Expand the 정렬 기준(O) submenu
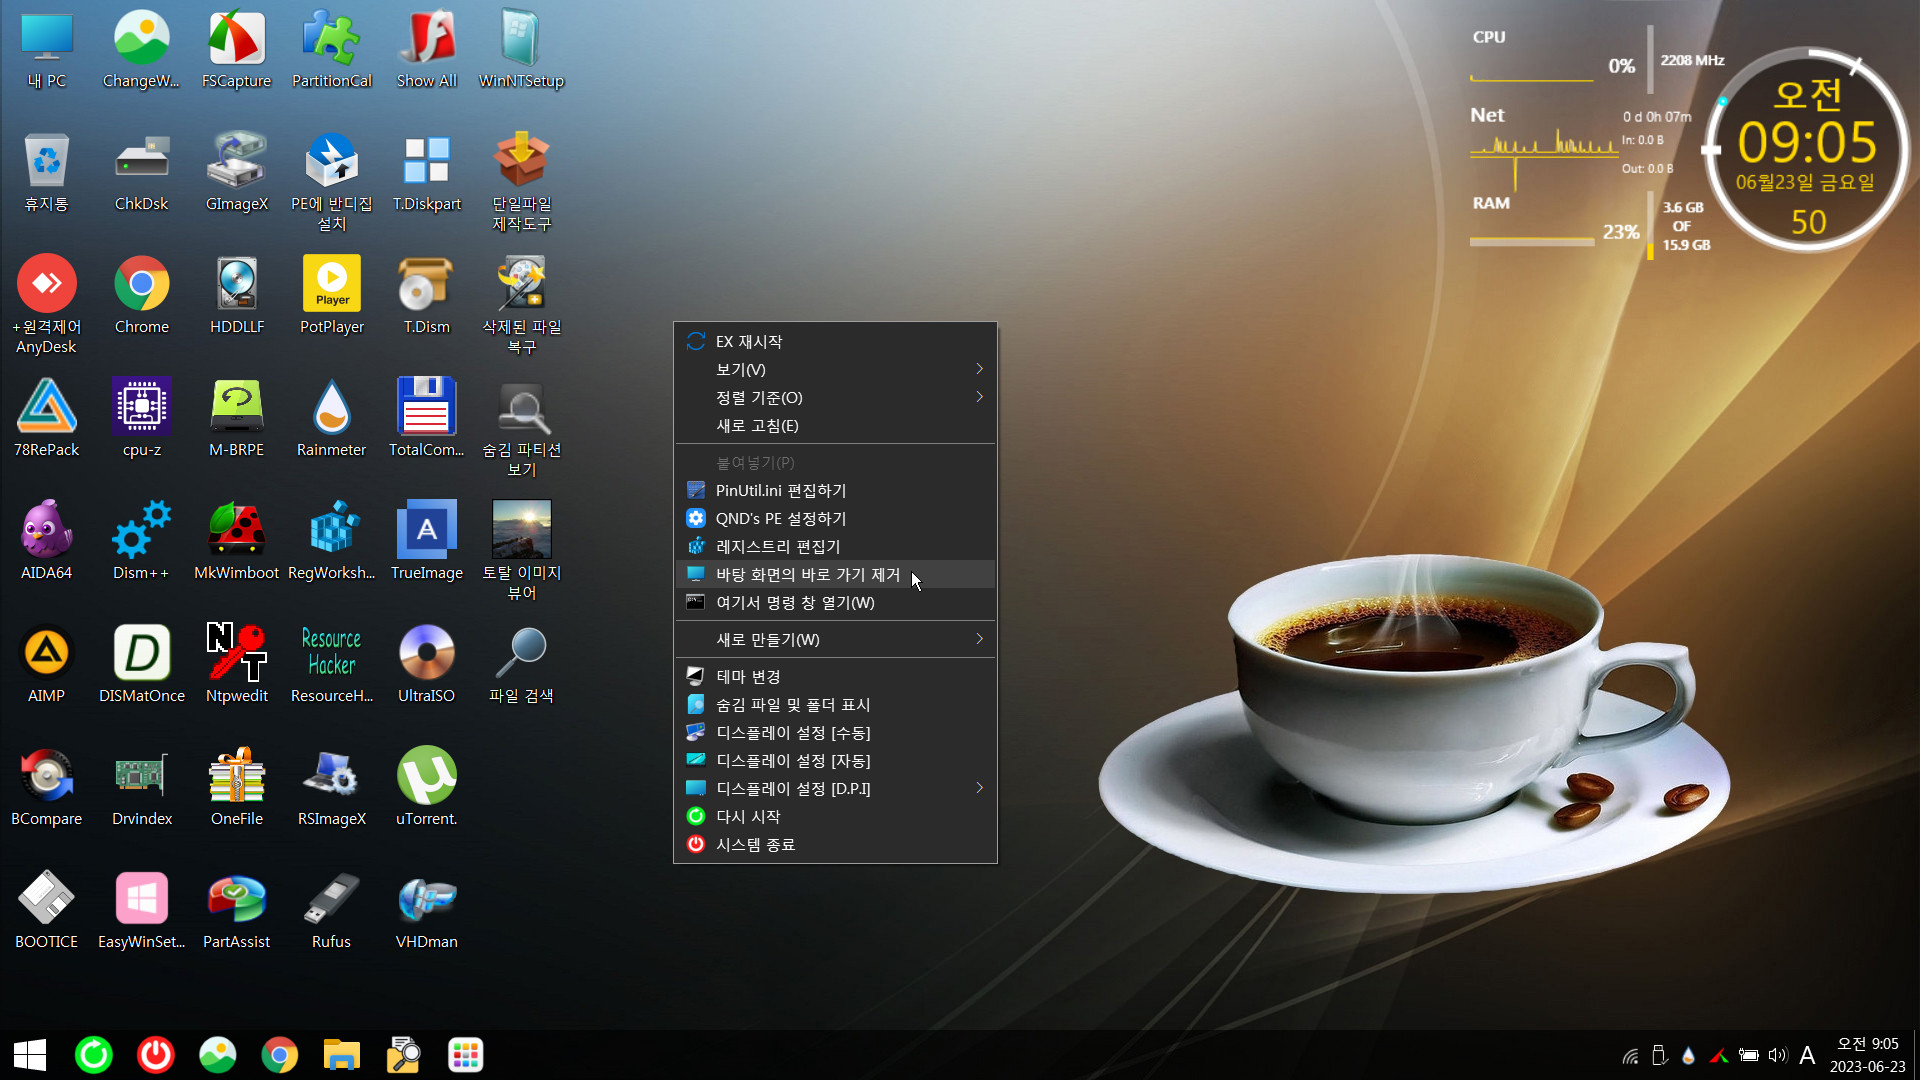This screenshot has width=1920, height=1080. [835, 397]
